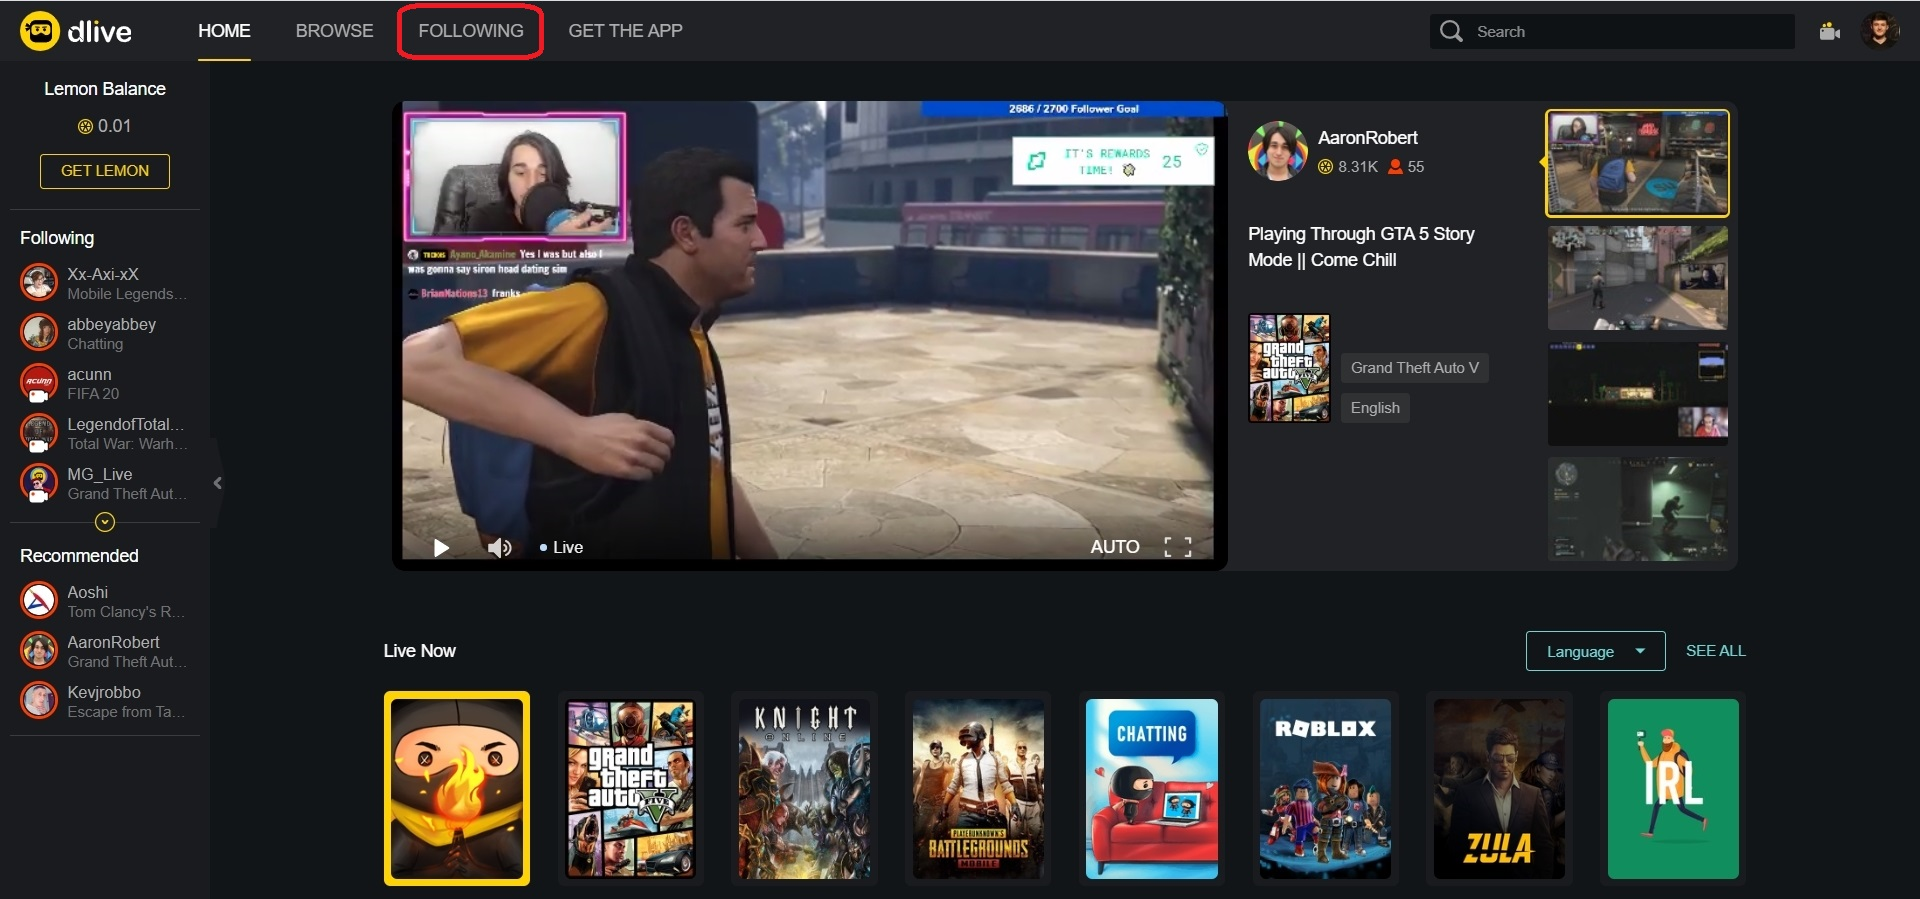Viewport: 1920px width, 899px height.
Task: Select the Roblox category card
Action: pyautogui.click(x=1325, y=789)
